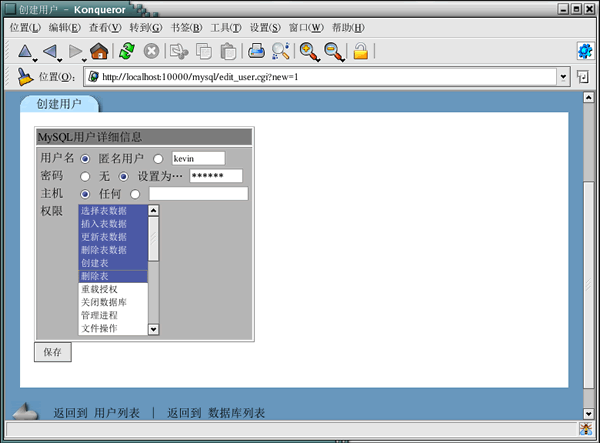Open the Forward button history dropdown arrow

coord(85,60)
